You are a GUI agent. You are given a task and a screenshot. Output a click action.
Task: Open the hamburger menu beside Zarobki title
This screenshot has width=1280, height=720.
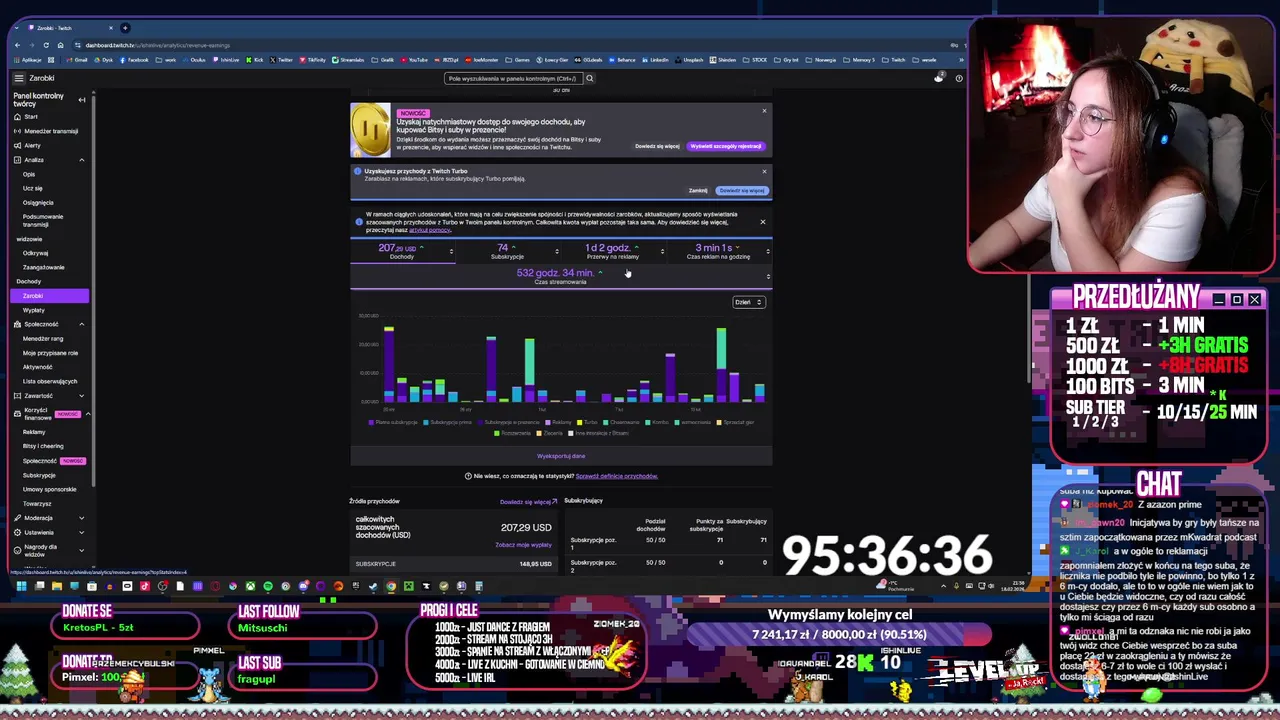[x=18, y=78]
